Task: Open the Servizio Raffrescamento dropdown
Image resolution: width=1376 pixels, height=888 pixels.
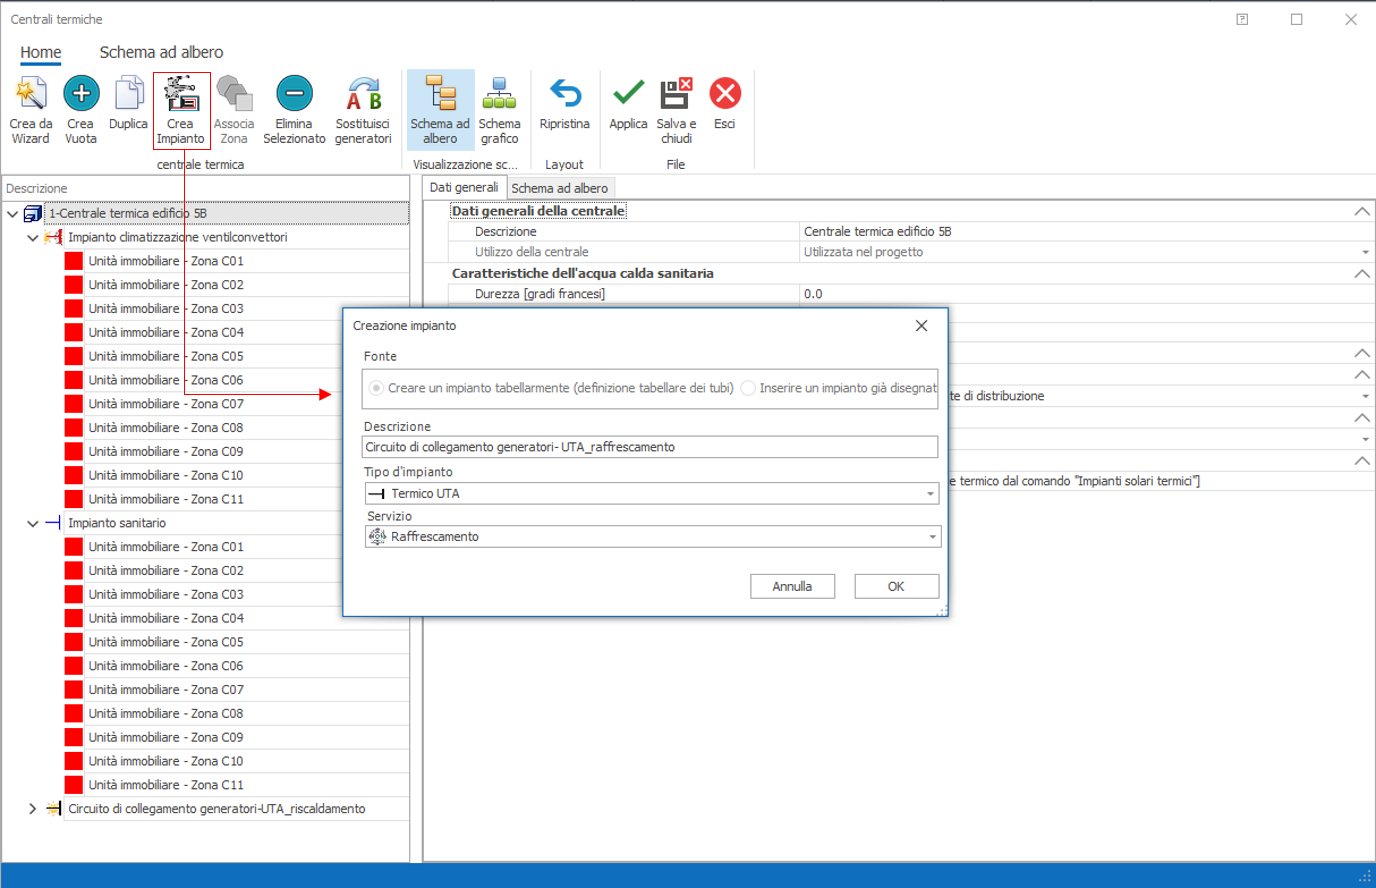Action: click(931, 537)
